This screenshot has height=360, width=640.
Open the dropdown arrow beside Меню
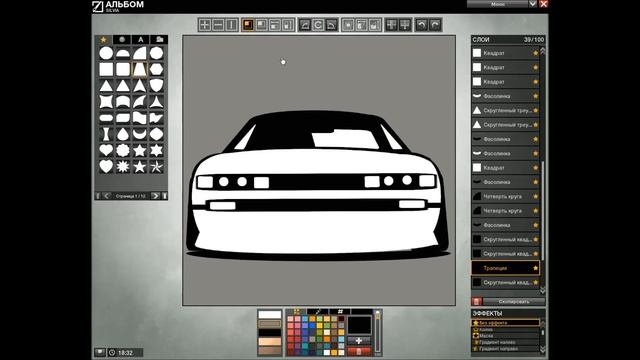coord(533,4)
